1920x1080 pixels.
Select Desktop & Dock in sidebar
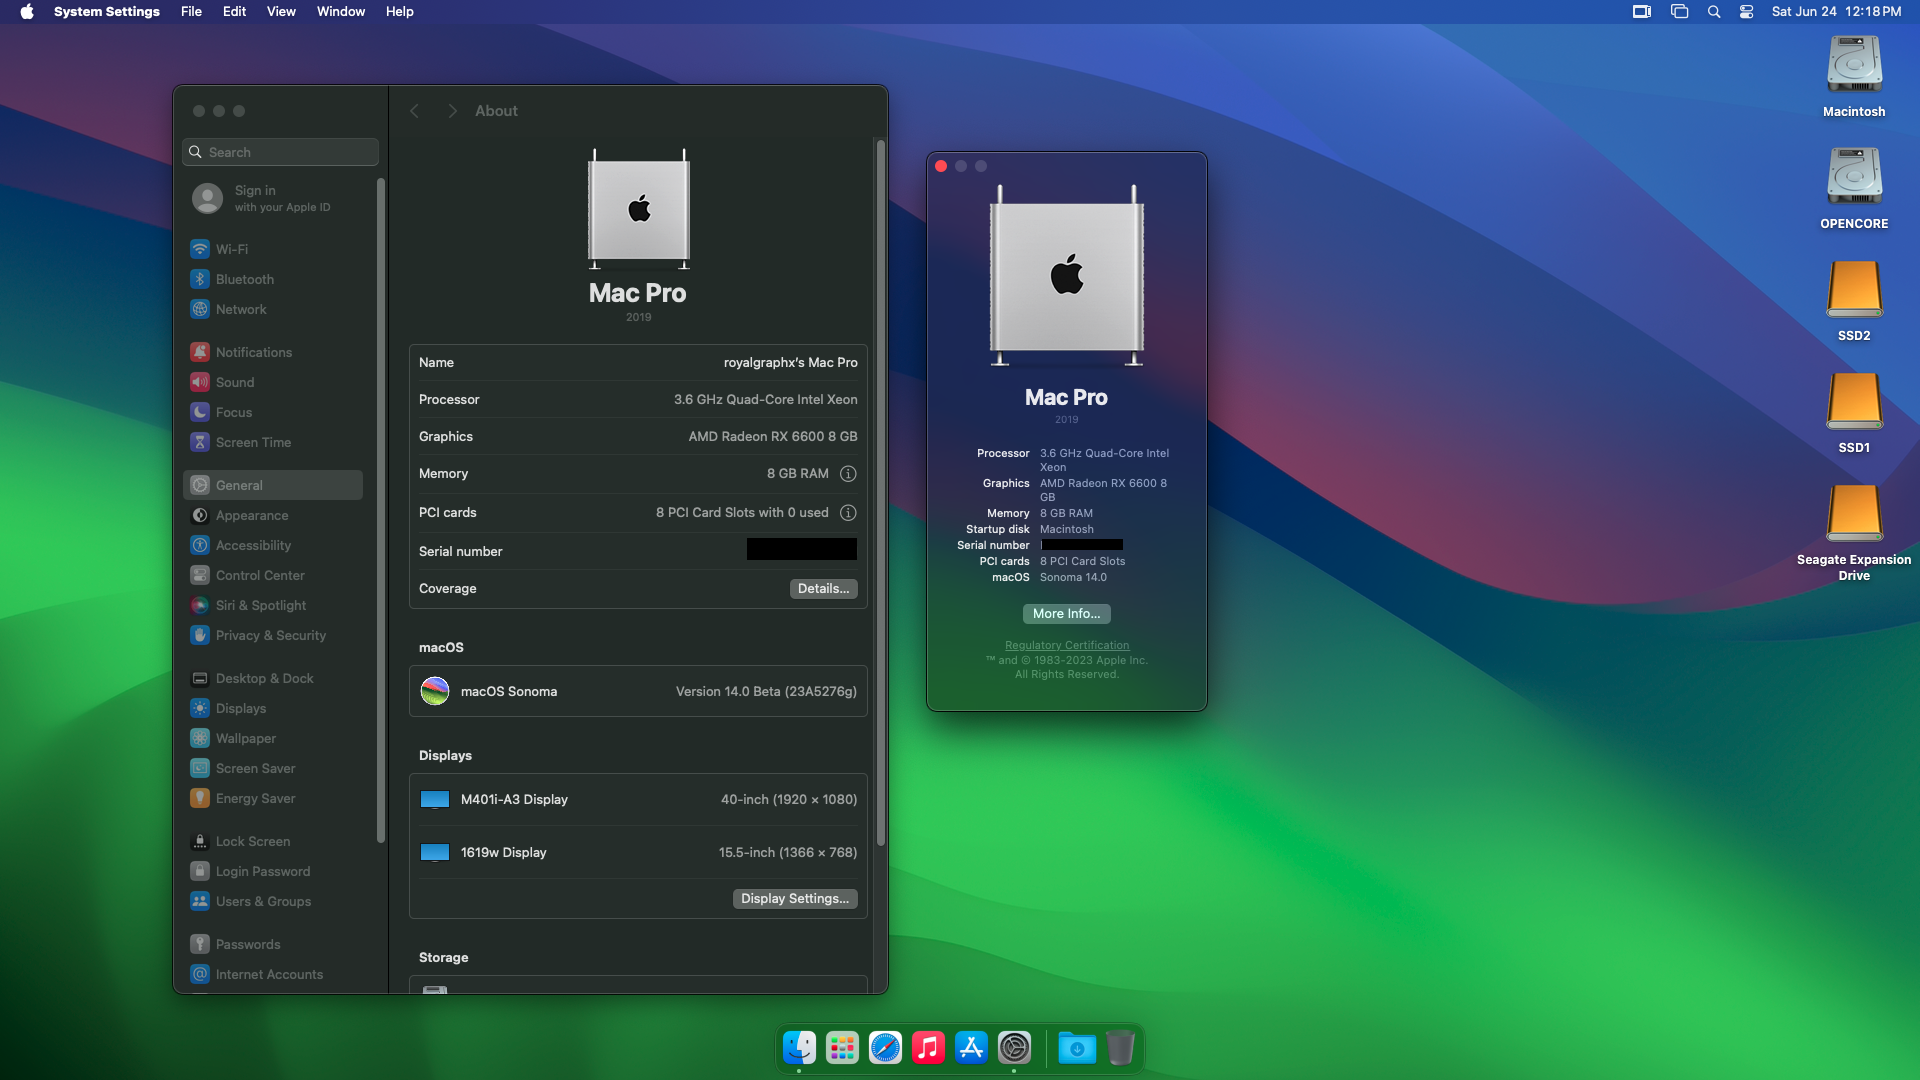point(273,678)
